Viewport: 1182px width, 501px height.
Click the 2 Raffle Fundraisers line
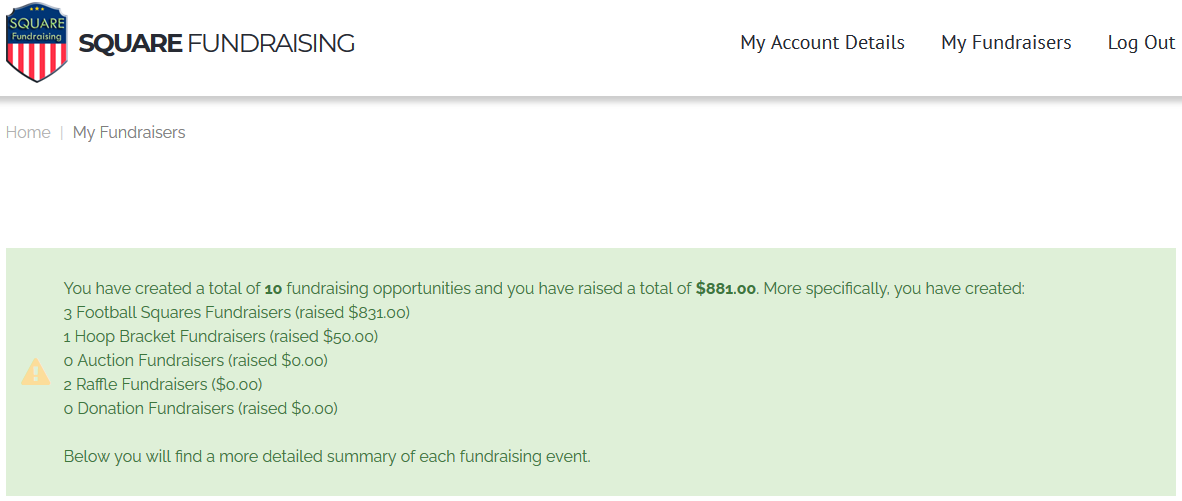tap(162, 385)
